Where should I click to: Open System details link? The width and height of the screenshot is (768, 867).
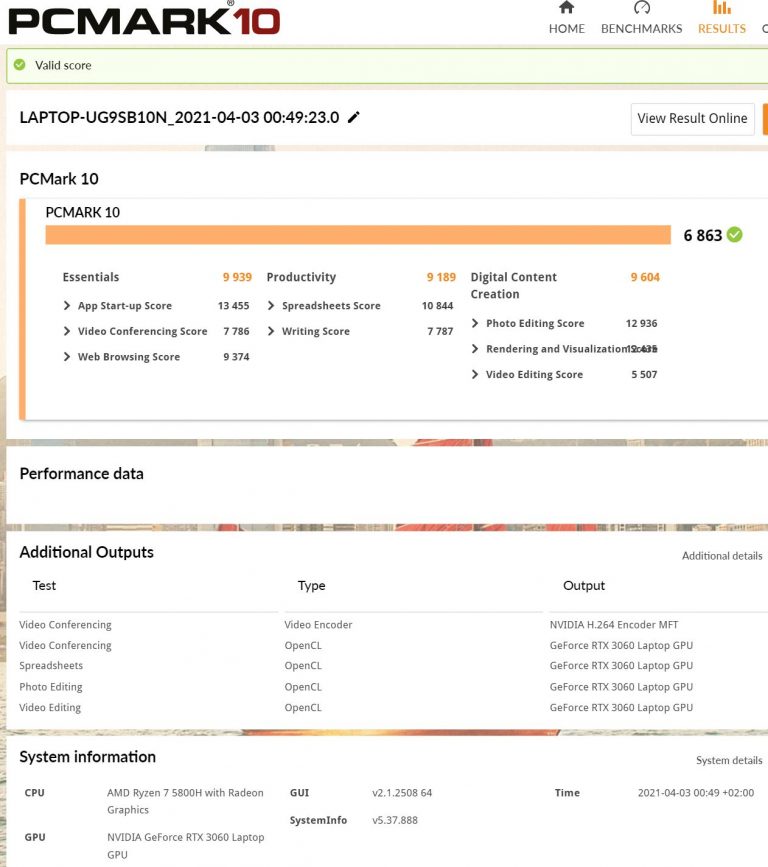[729, 761]
